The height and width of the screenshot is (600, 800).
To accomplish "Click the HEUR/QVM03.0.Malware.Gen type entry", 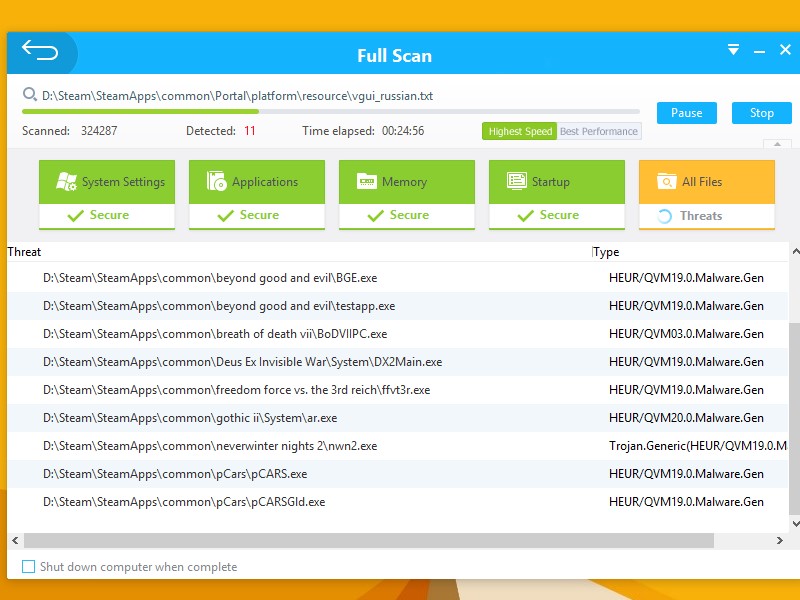I will (x=686, y=334).
